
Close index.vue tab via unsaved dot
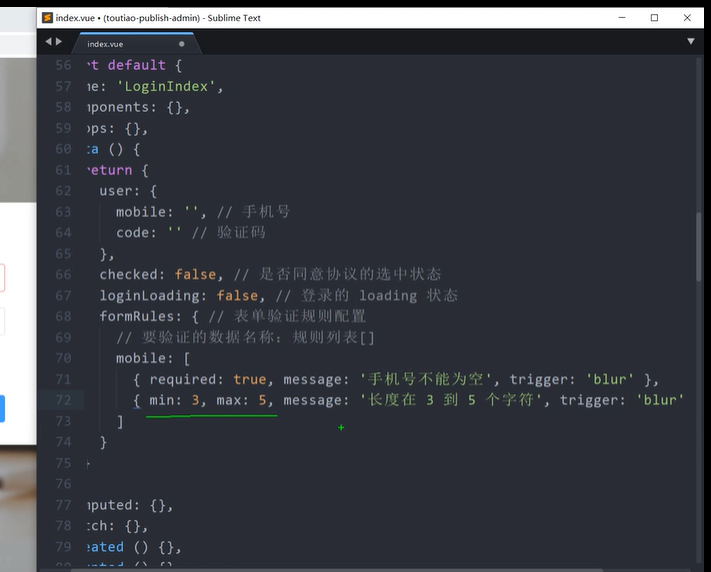point(181,44)
